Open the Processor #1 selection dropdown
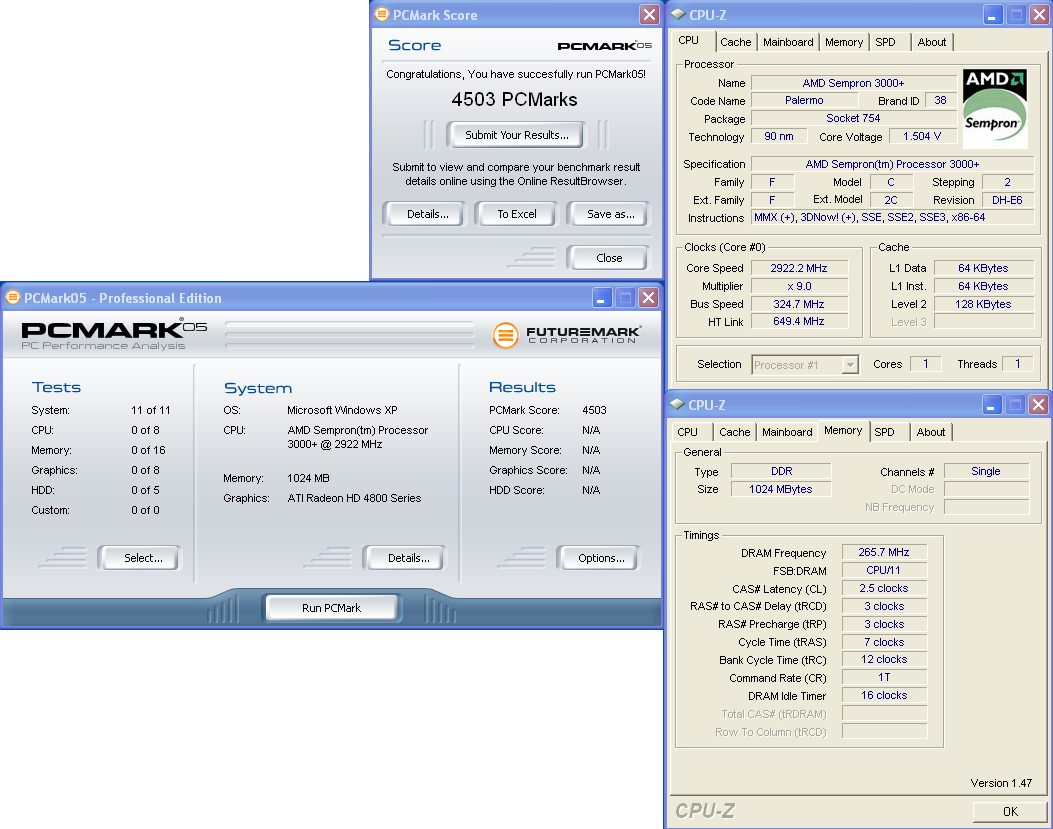Screen dimensions: 1053x829 850,365
